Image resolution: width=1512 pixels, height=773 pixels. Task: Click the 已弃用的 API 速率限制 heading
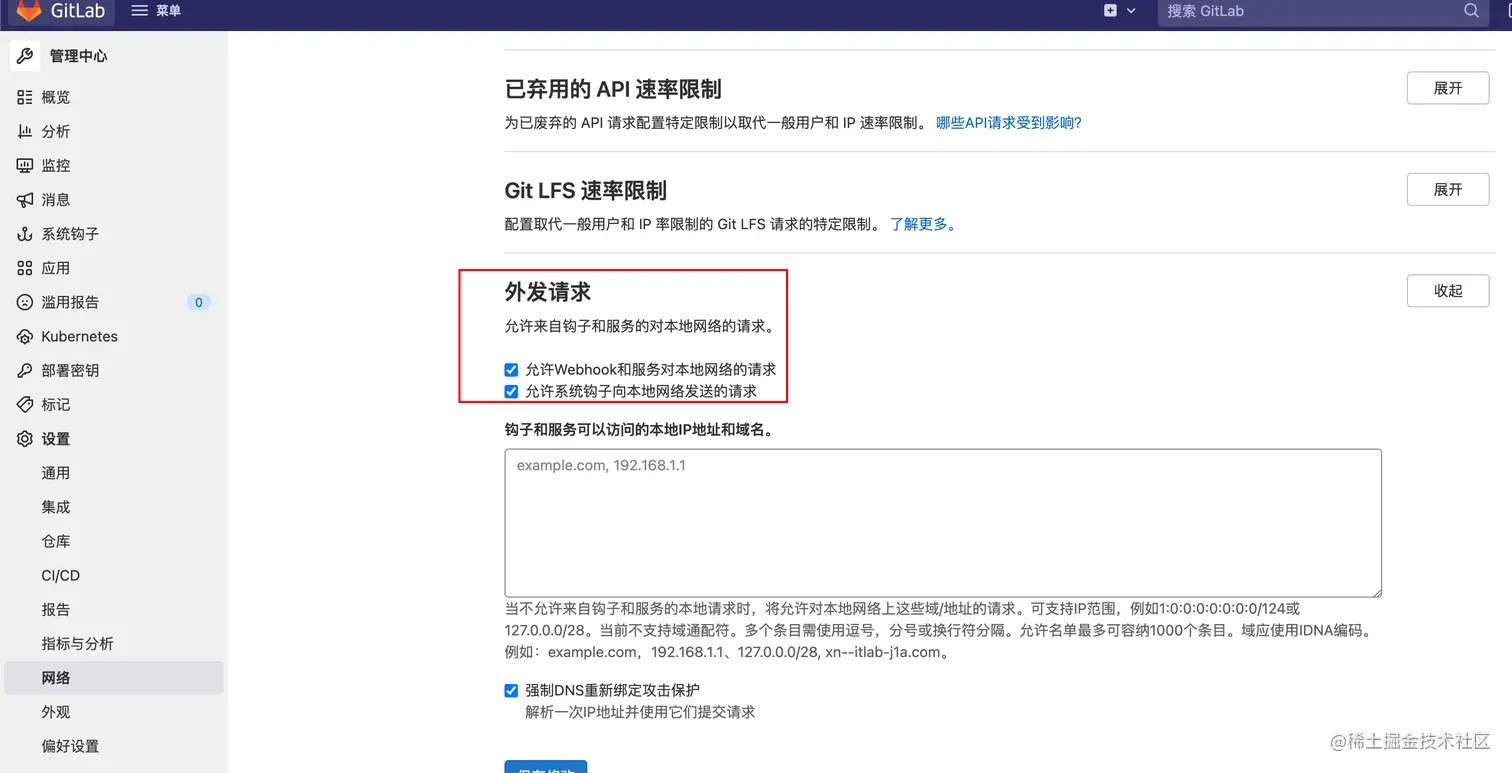[x=613, y=89]
